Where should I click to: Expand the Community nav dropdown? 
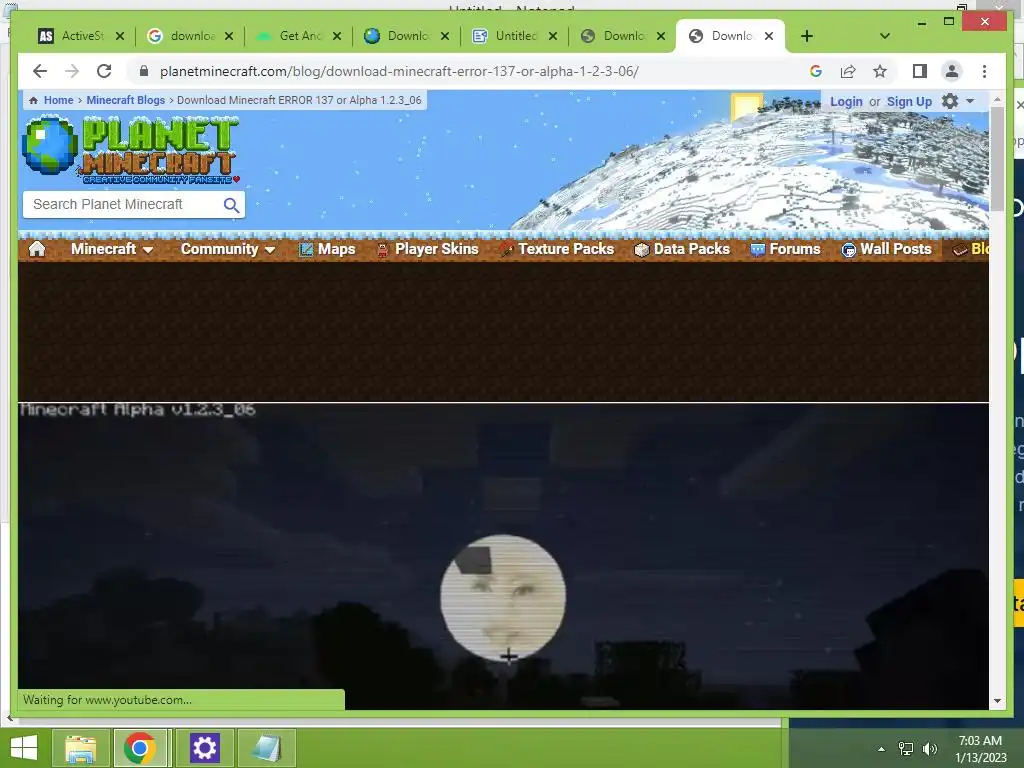pos(227,249)
